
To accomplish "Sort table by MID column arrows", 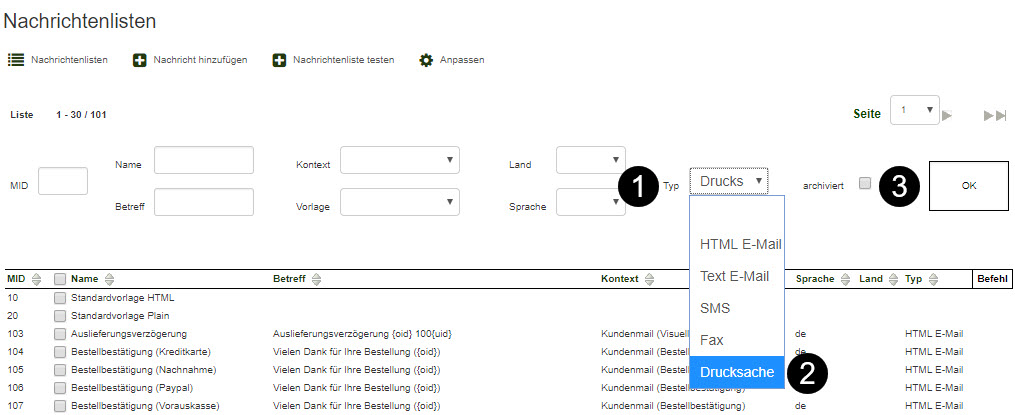I will (37, 280).
